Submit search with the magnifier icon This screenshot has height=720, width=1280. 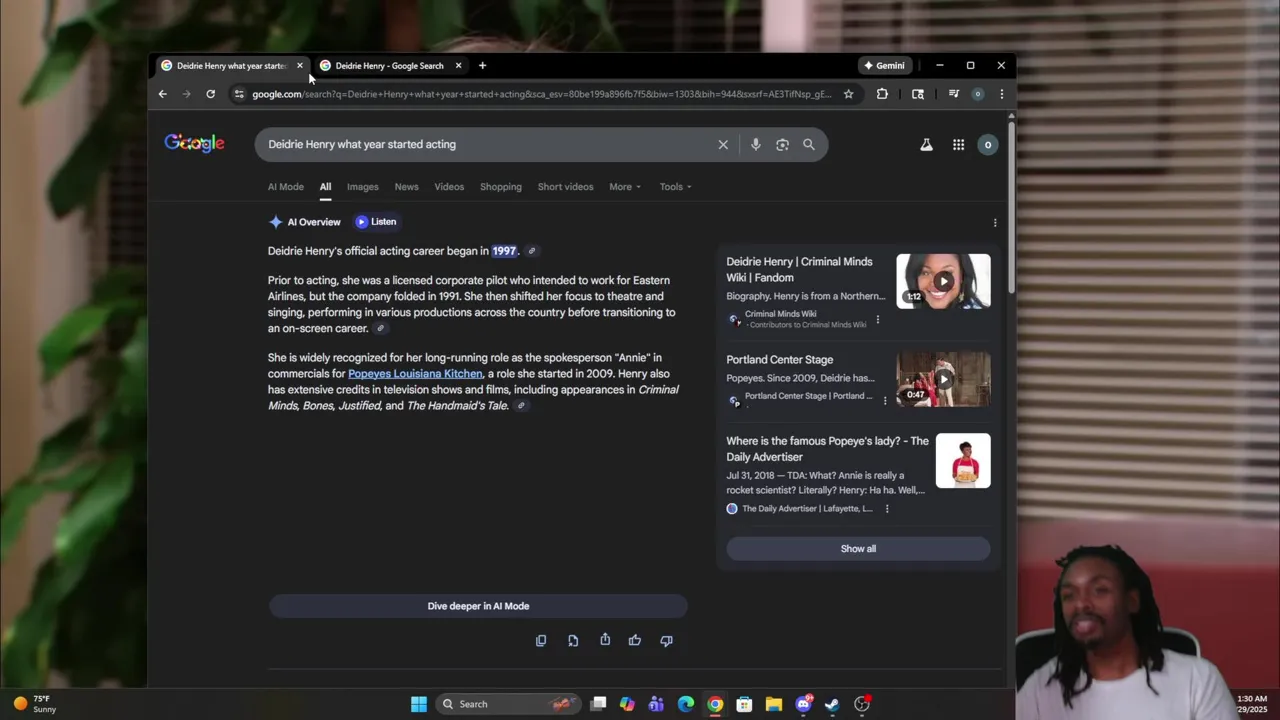(809, 145)
